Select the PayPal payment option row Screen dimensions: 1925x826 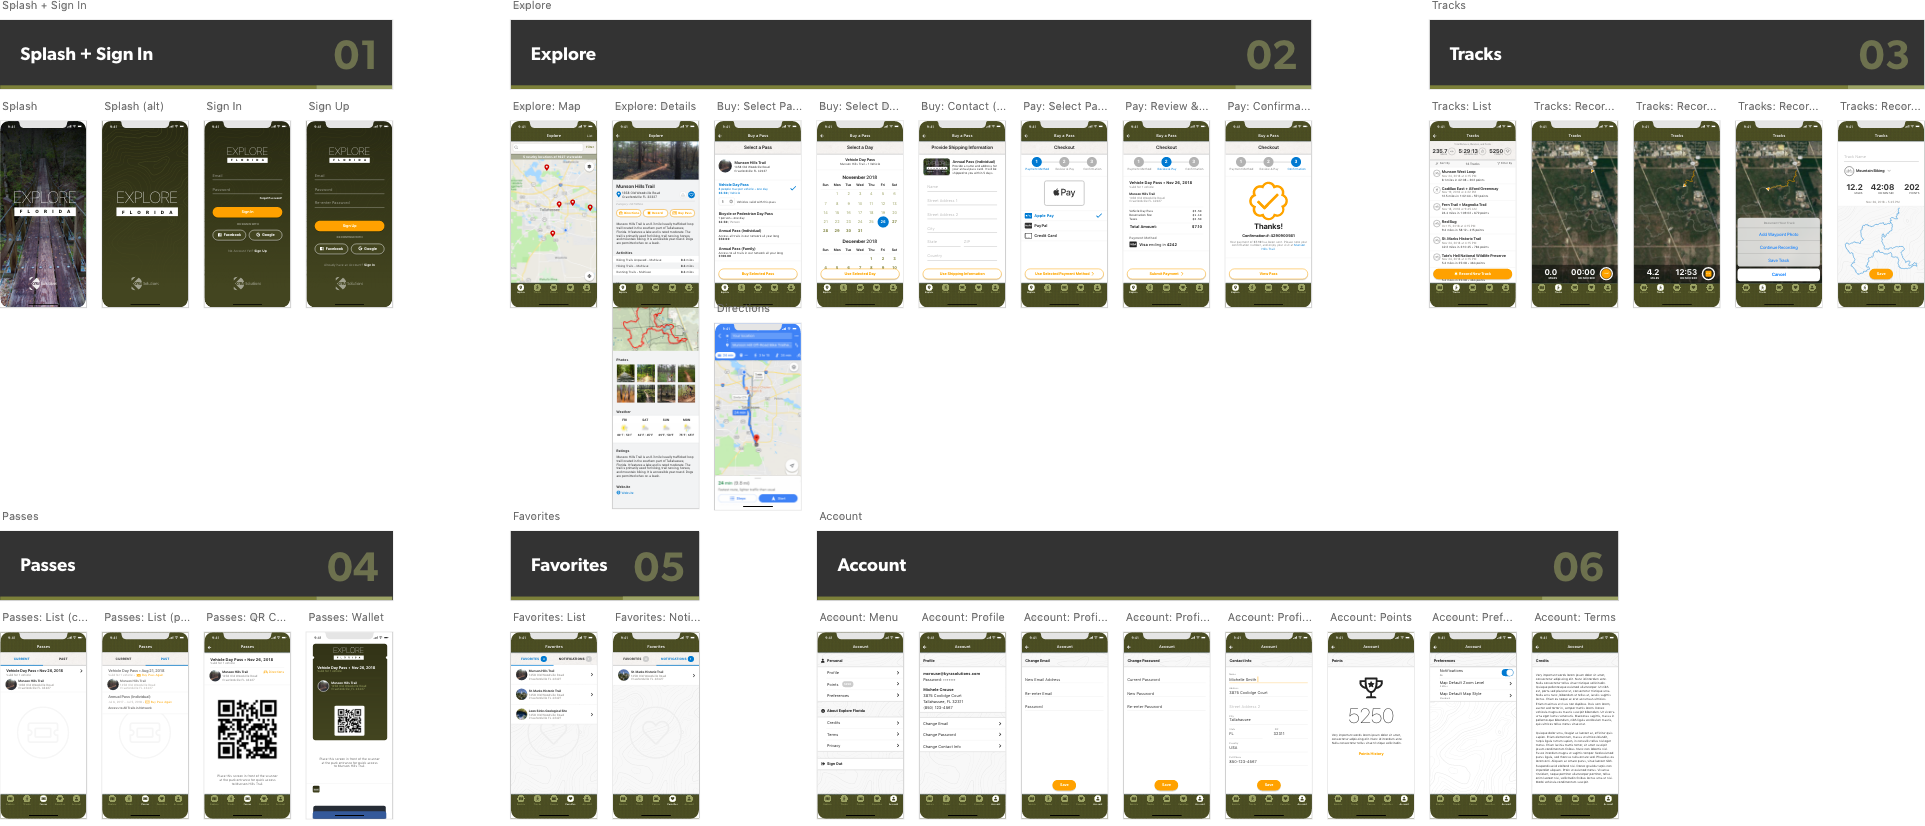(x=1064, y=225)
